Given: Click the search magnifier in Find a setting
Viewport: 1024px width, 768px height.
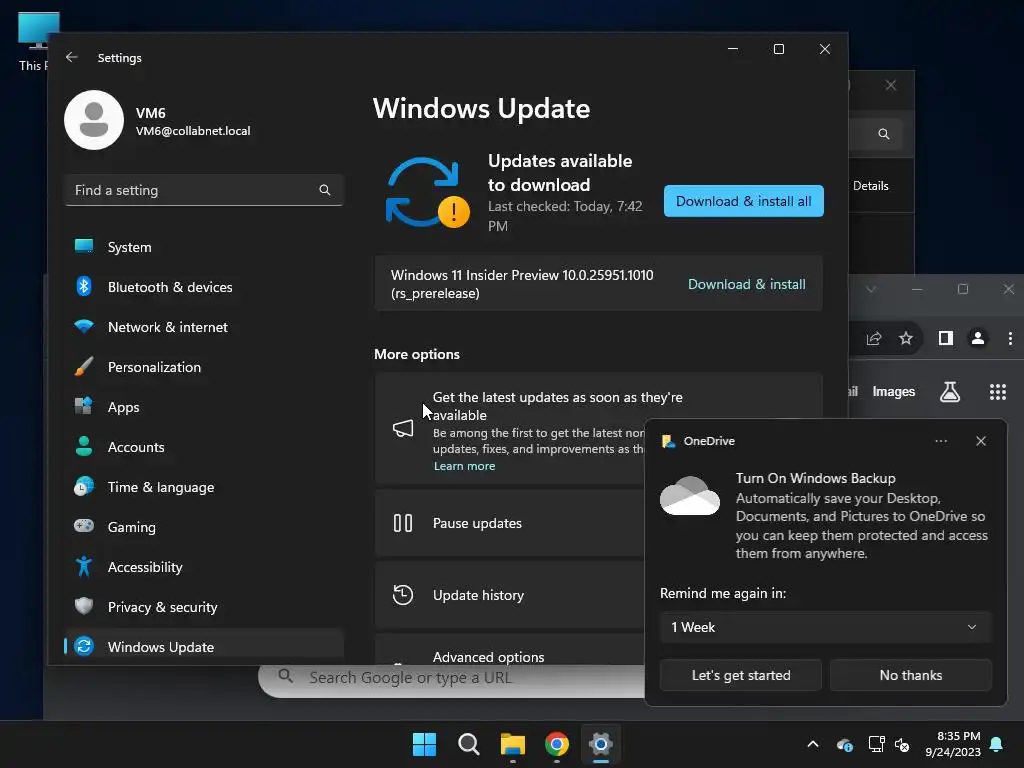Looking at the screenshot, I should tap(325, 190).
